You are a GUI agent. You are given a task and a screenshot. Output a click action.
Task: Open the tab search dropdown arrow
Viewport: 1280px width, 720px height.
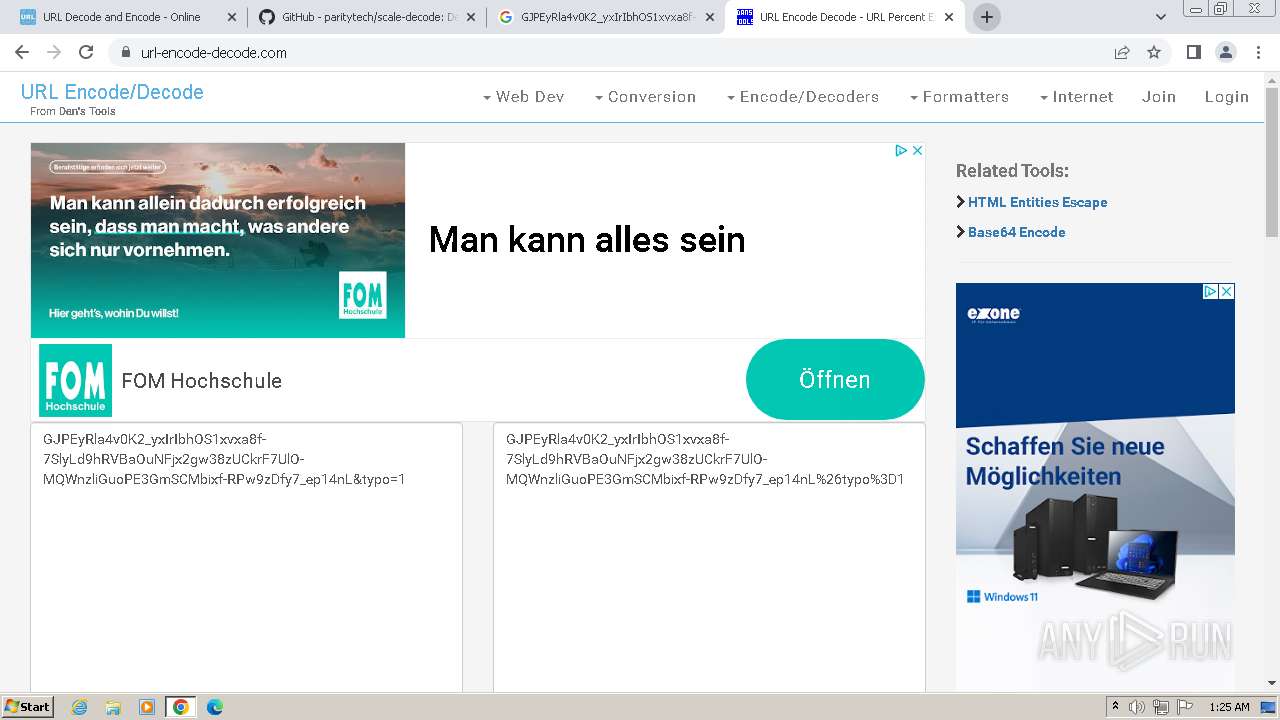pos(1161,17)
